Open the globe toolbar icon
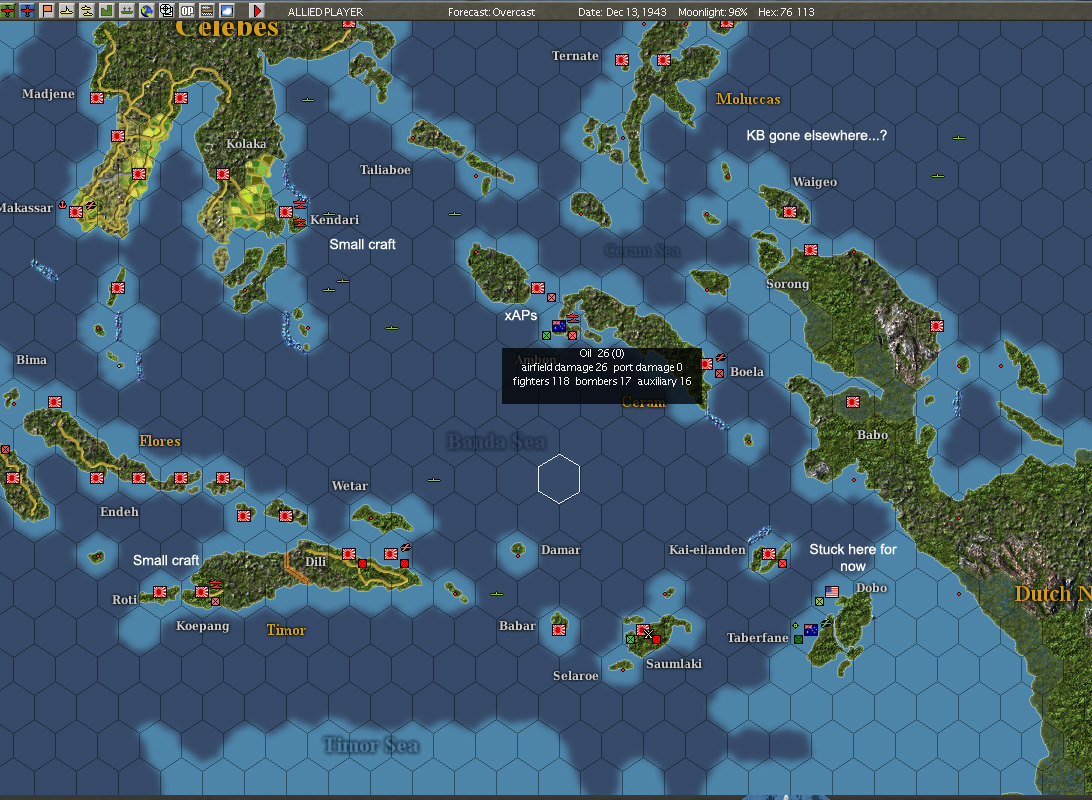Viewport: 1092px width, 800px height. pyautogui.click(x=147, y=10)
